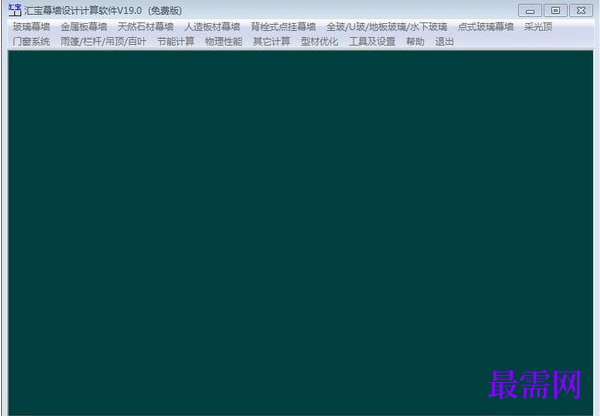
Task: Maximize the 汇宝幕墙设计计算软件 window
Action: [555, 11]
